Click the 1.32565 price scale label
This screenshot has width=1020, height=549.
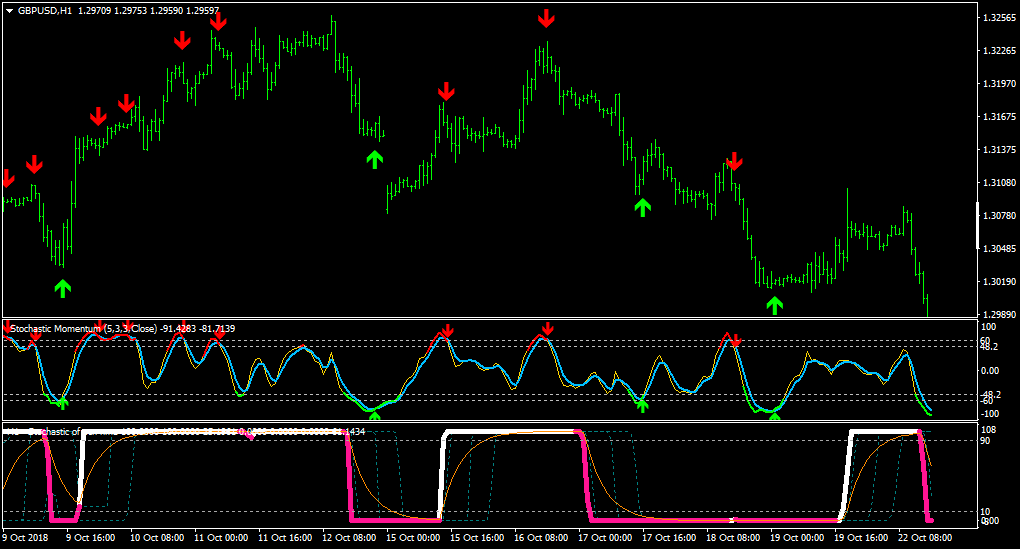pos(1000,18)
